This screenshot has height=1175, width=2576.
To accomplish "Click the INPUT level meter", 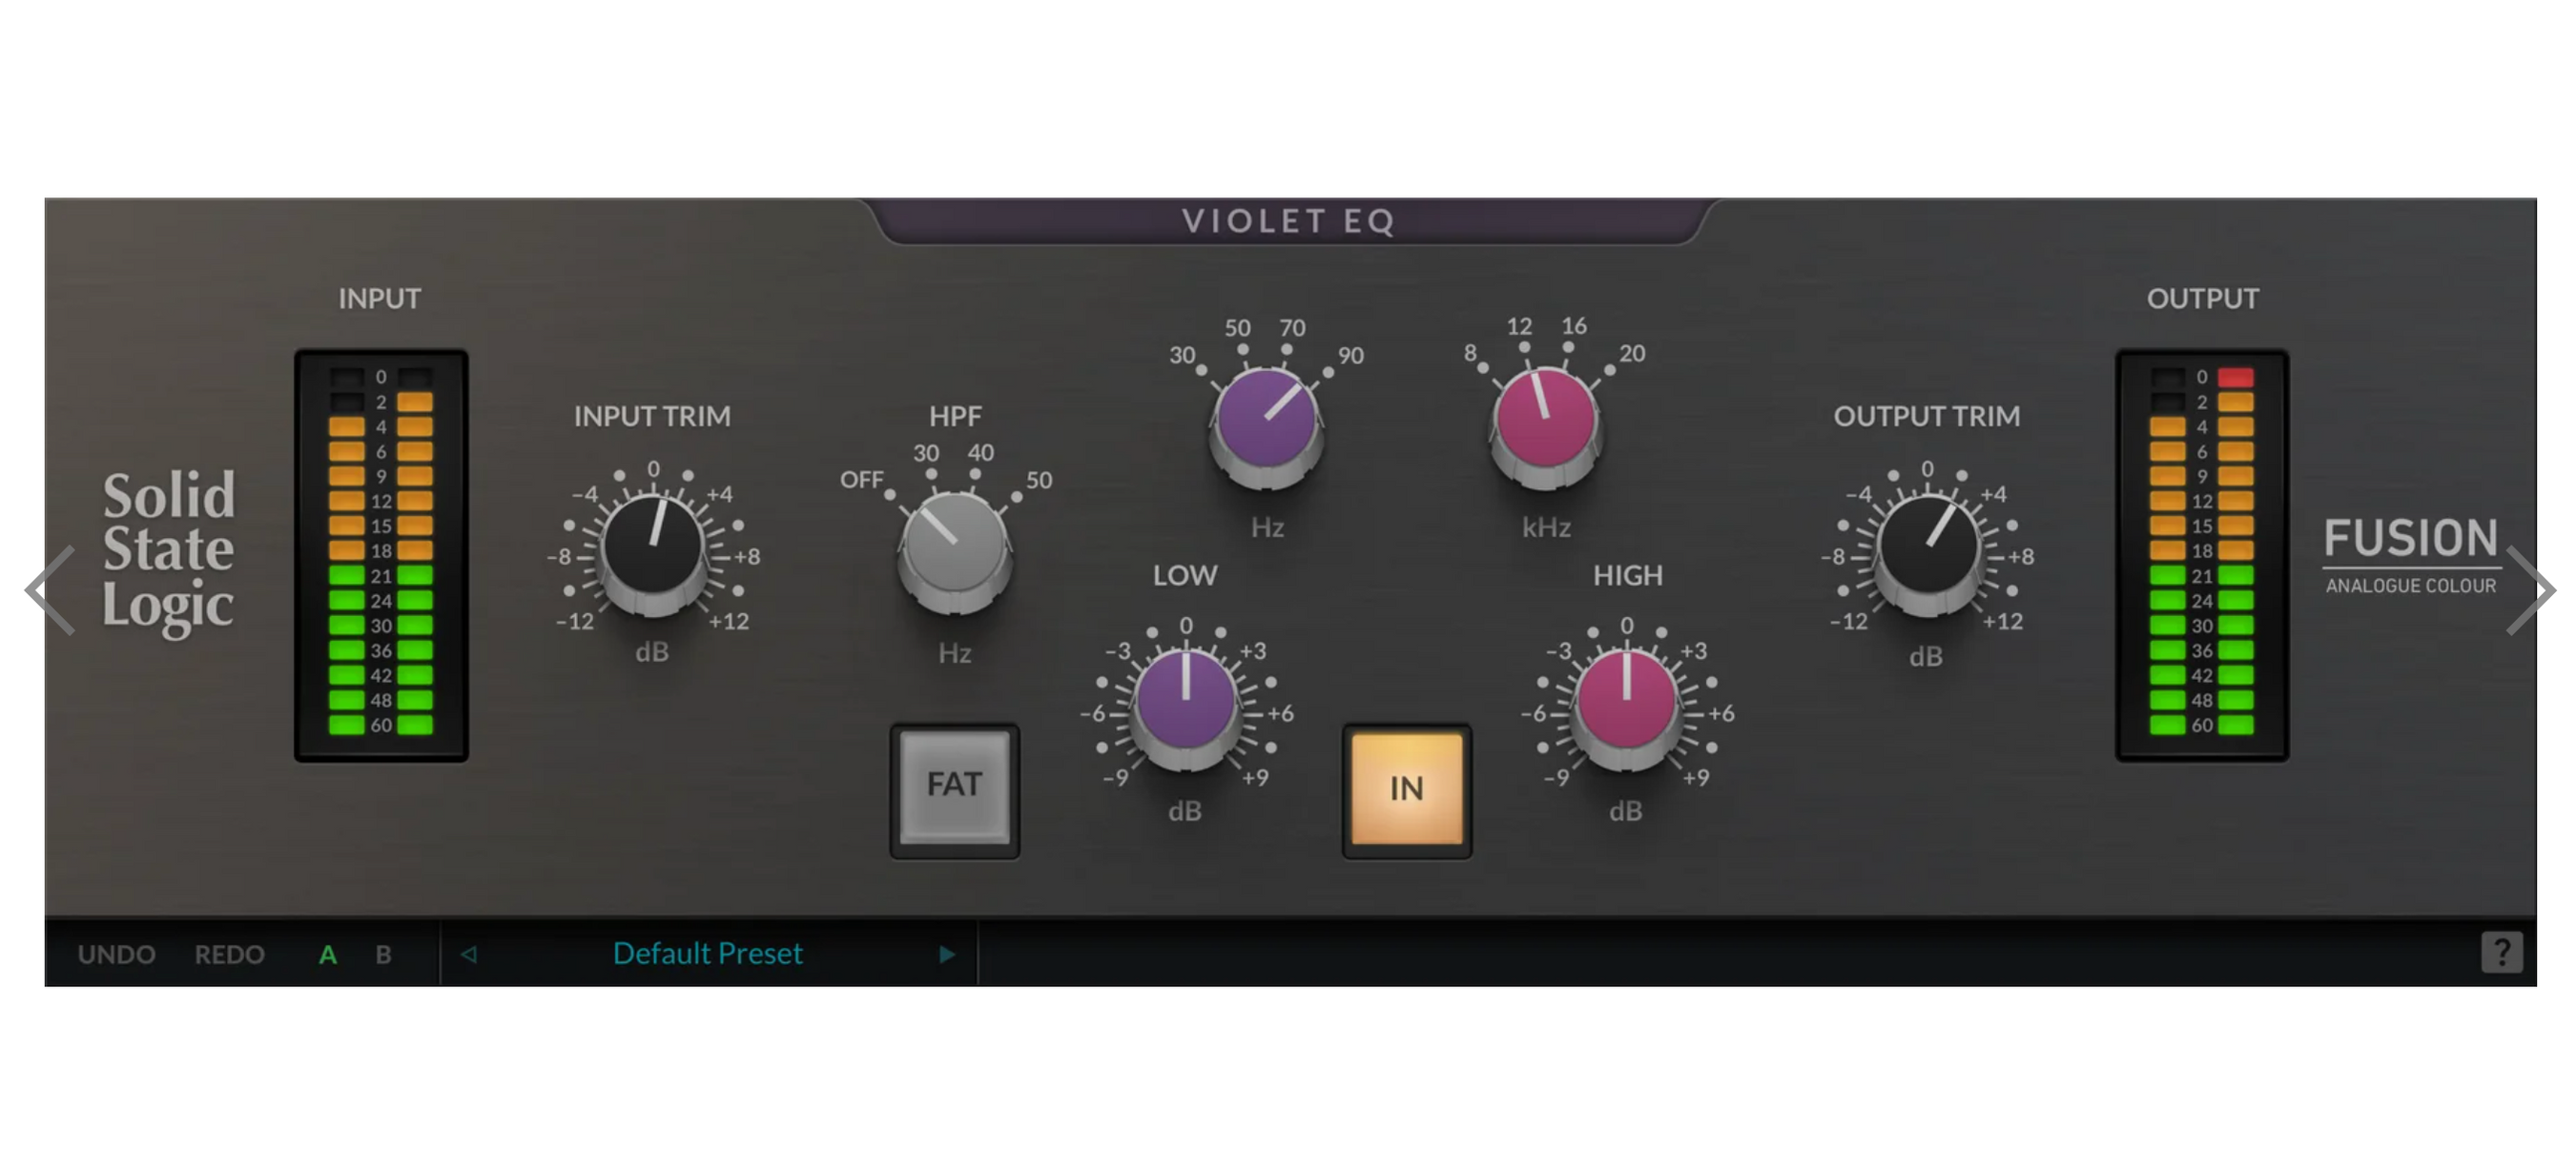I will 381,555.
